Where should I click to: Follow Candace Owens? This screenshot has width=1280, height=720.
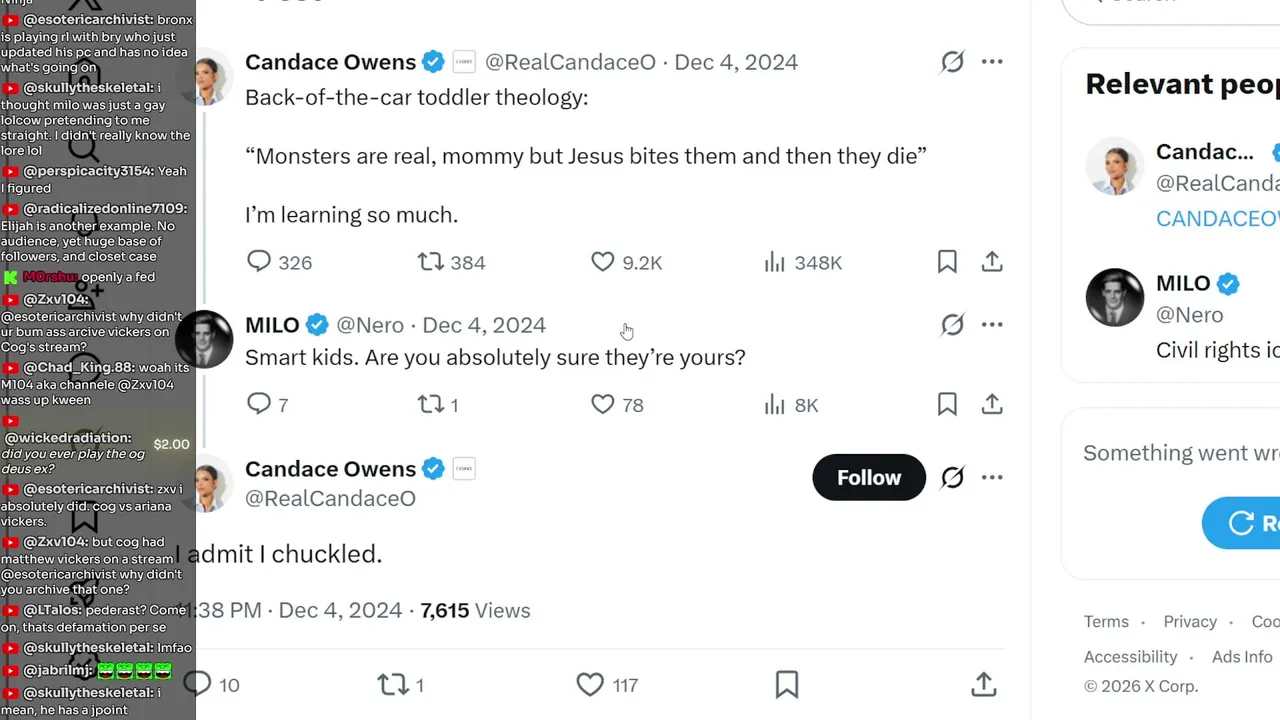point(869,477)
